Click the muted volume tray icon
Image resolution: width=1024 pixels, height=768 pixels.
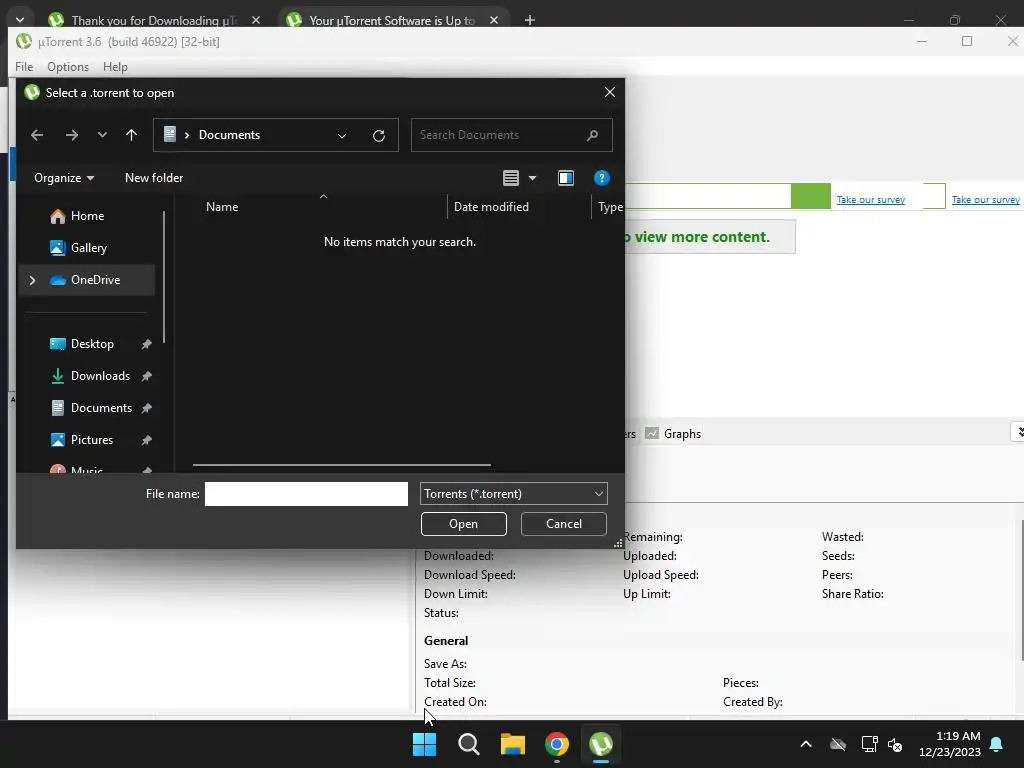pos(895,744)
